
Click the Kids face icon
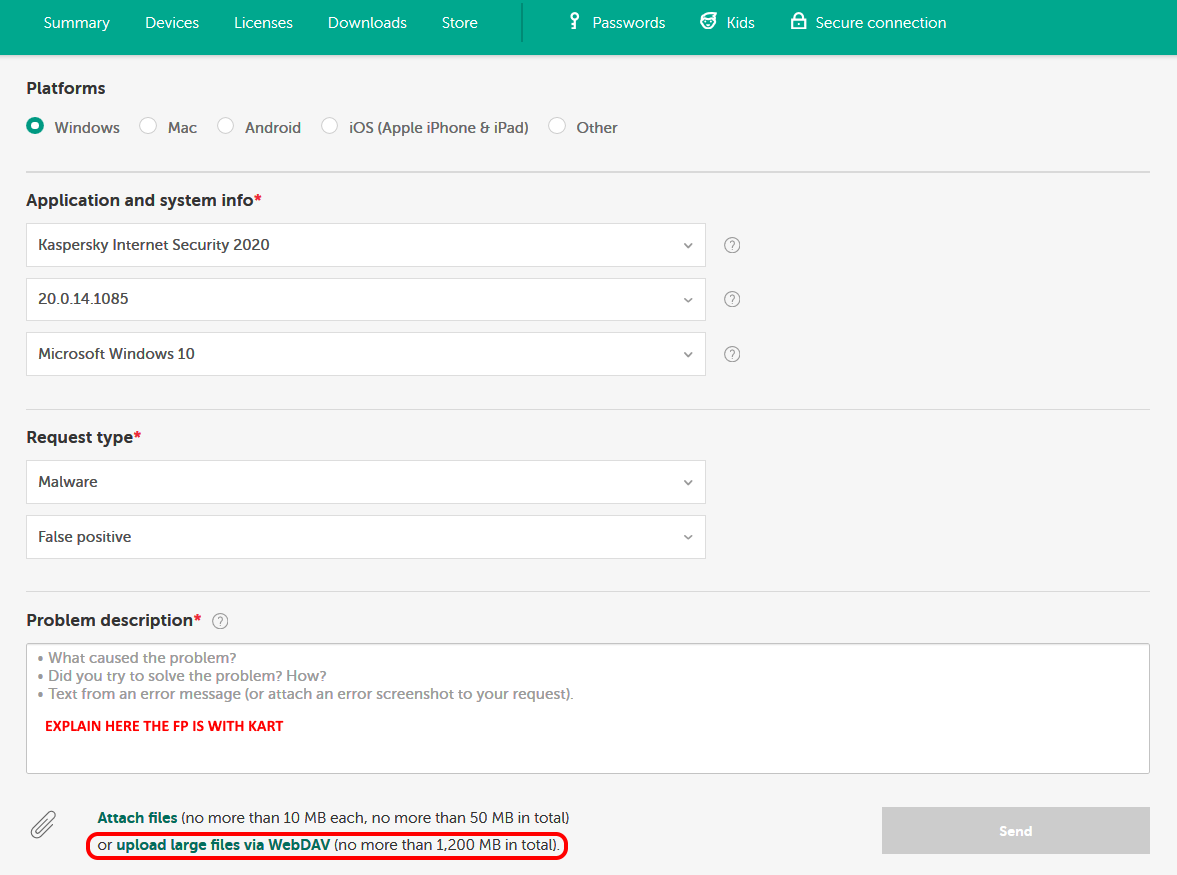point(708,21)
